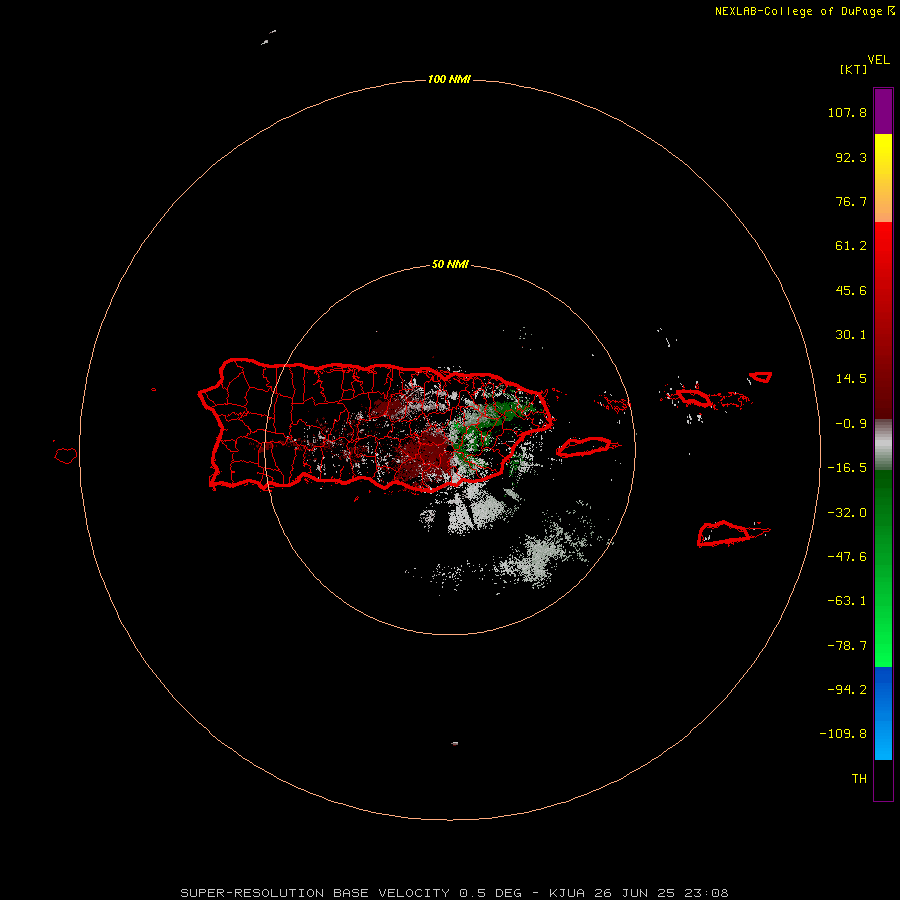
Task: Click the VEL legend title
Action: point(878,60)
